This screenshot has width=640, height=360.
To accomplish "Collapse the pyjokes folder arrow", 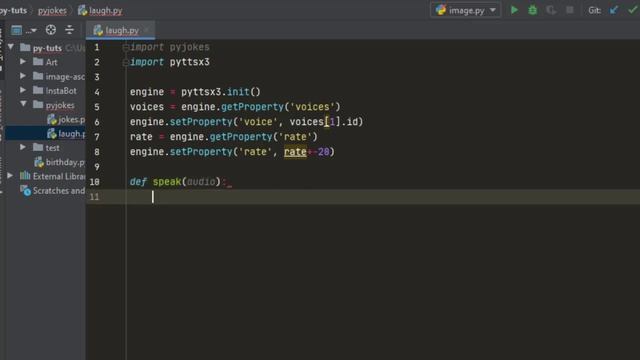I will [x=23, y=104].
